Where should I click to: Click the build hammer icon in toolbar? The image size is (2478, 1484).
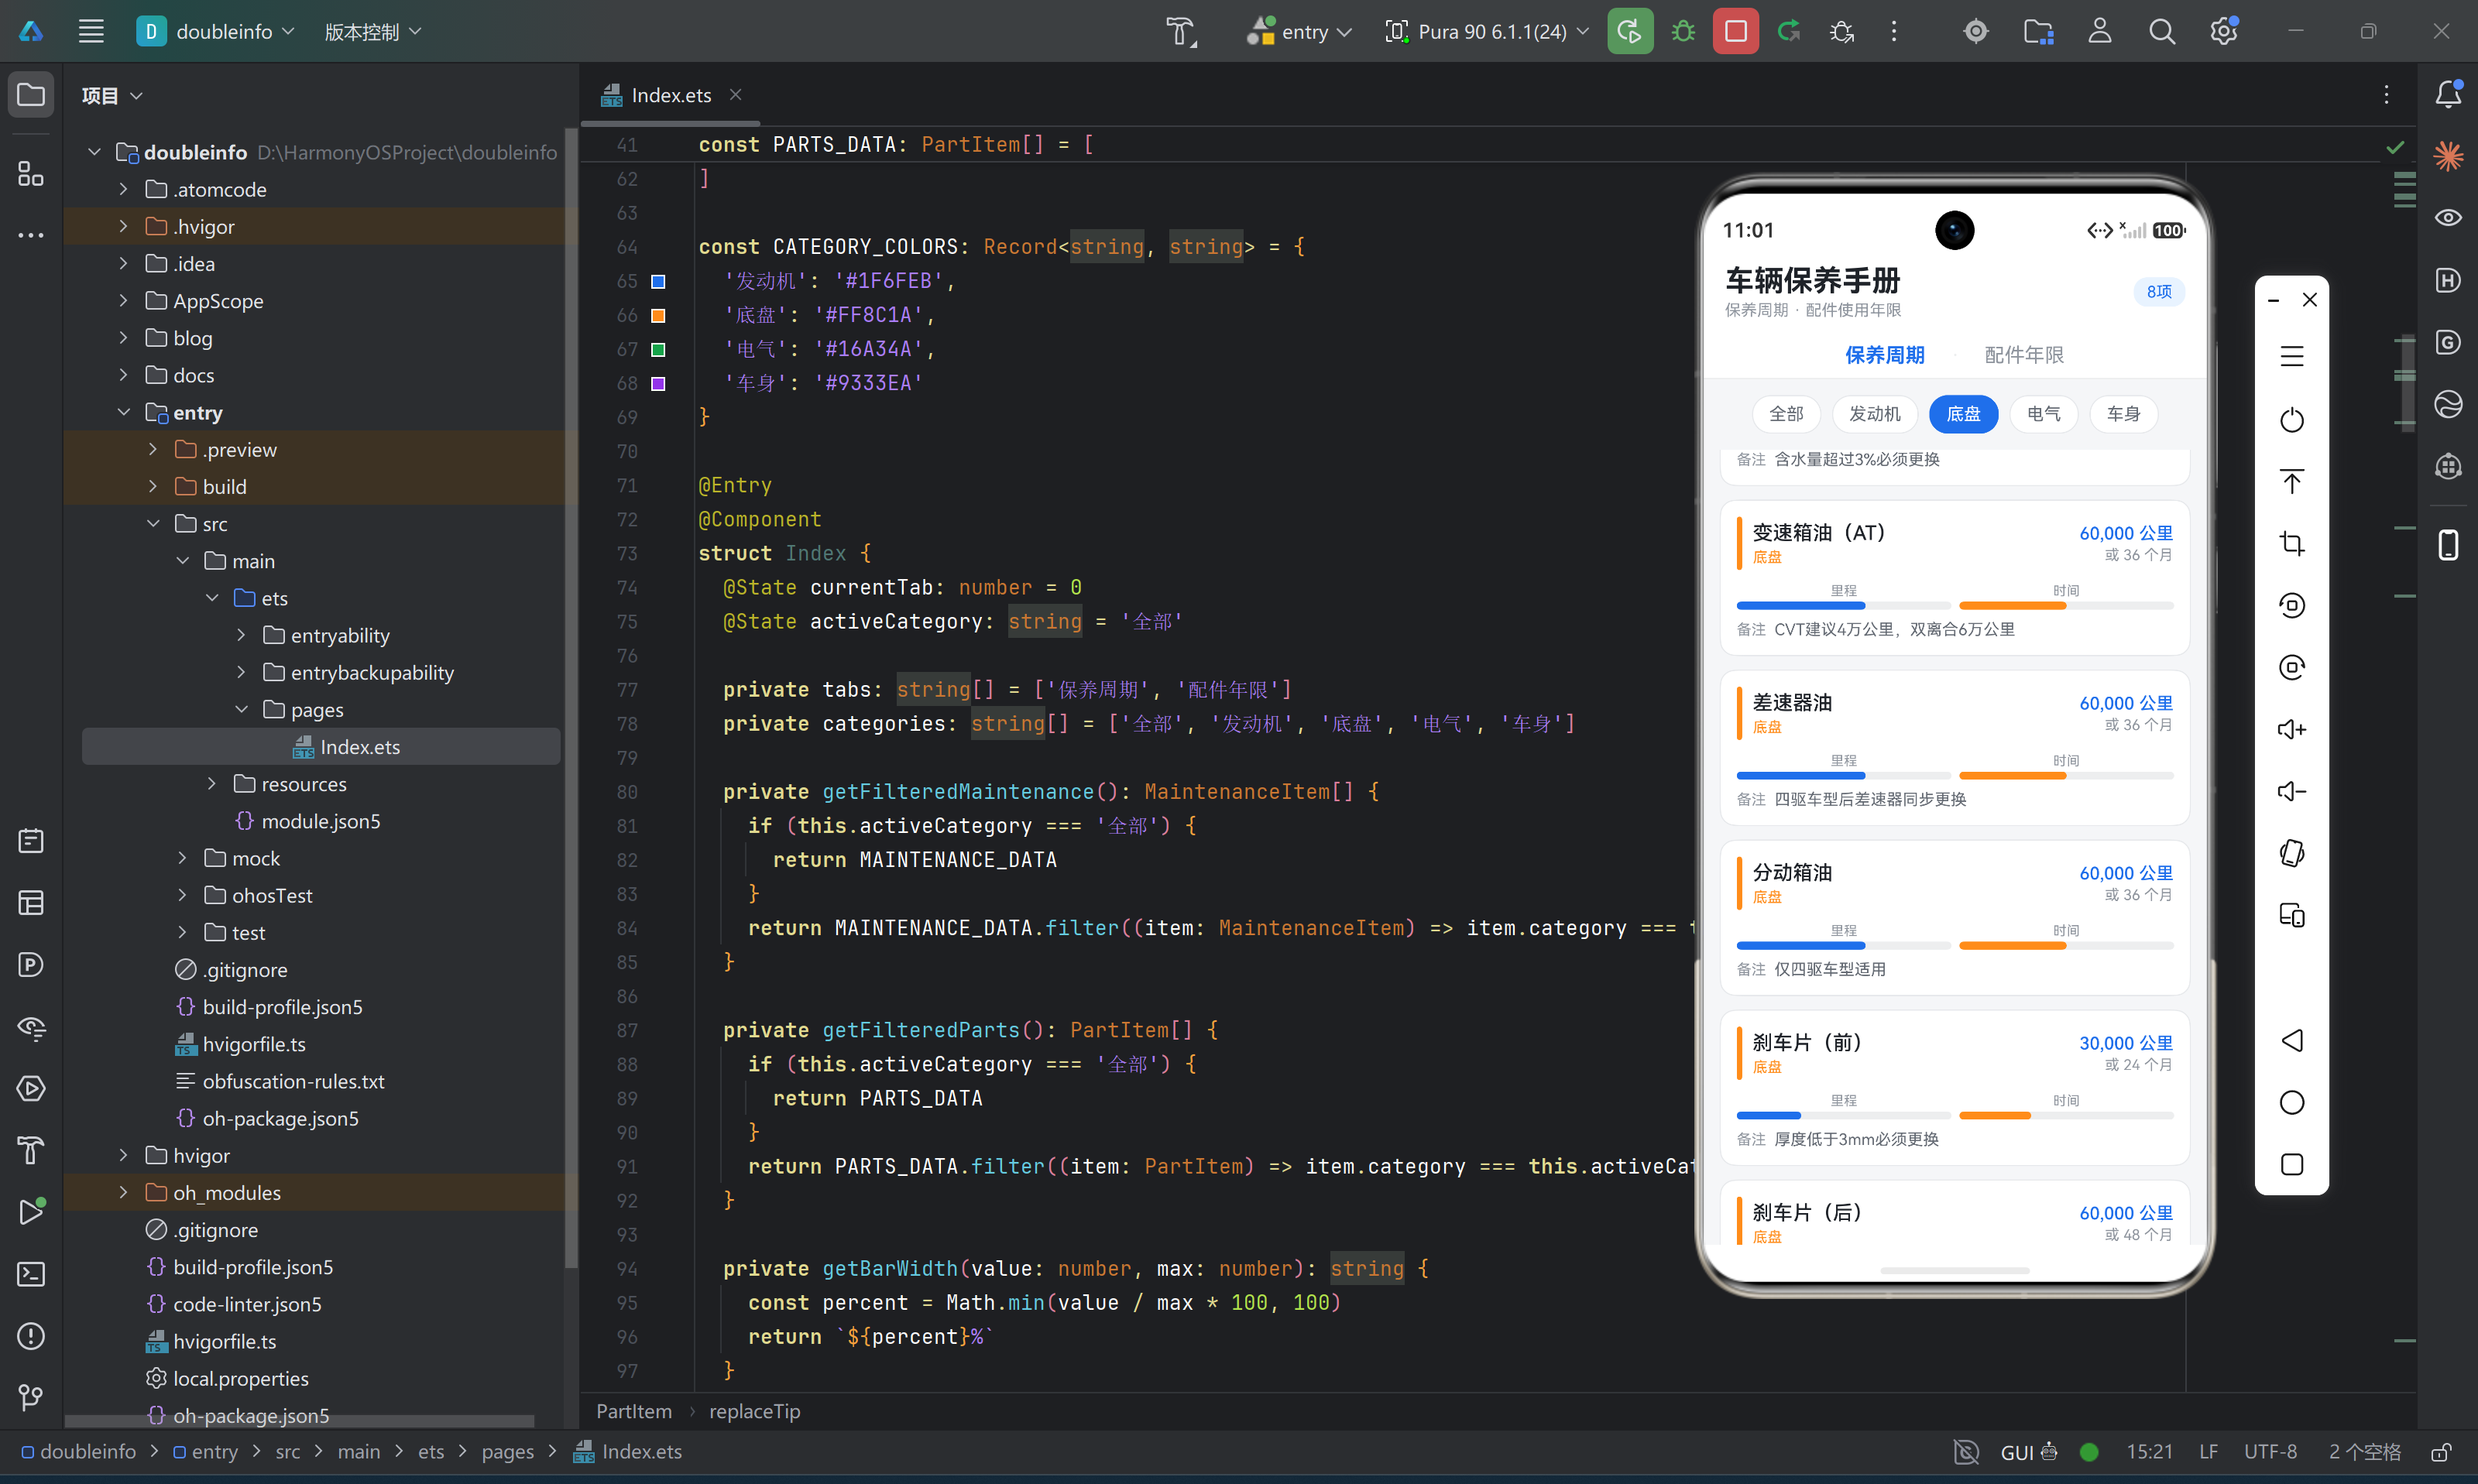click(1181, 31)
